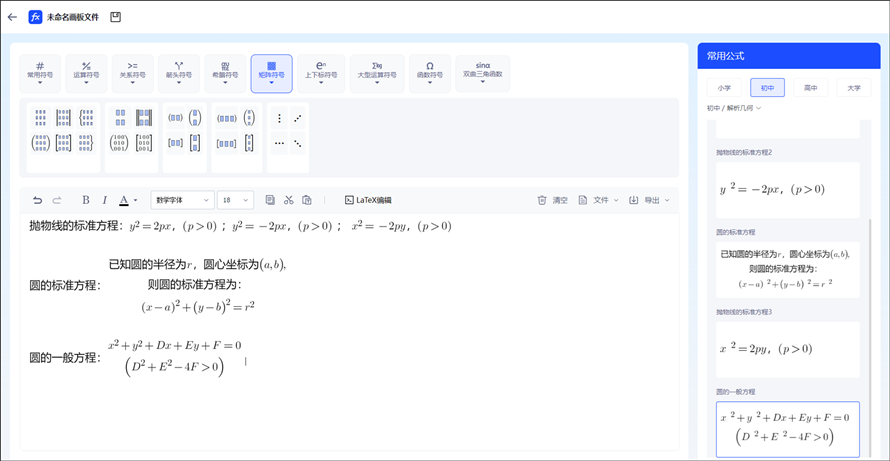Viewport: 890px width, 461px height.
Task: Insert 3x1 column vector with square brackets
Action: 249,143
